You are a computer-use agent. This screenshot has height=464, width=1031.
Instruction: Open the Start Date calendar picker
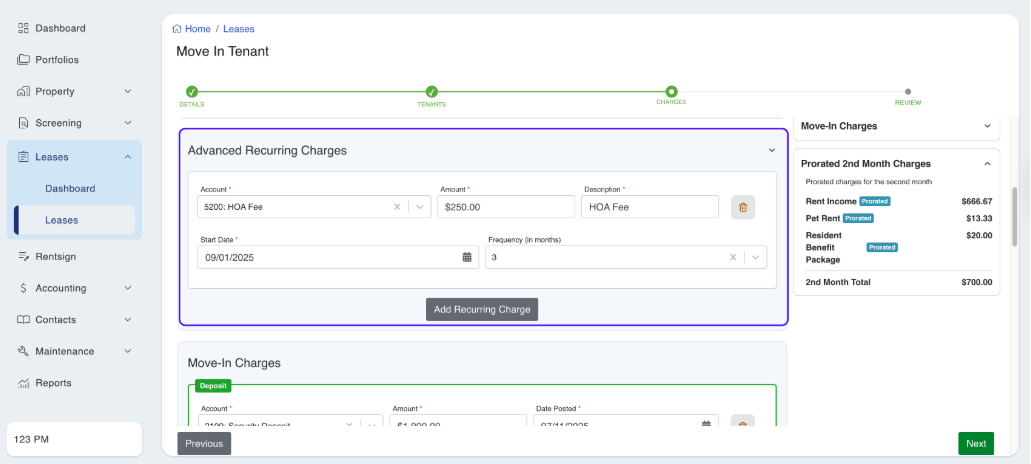click(x=466, y=257)
